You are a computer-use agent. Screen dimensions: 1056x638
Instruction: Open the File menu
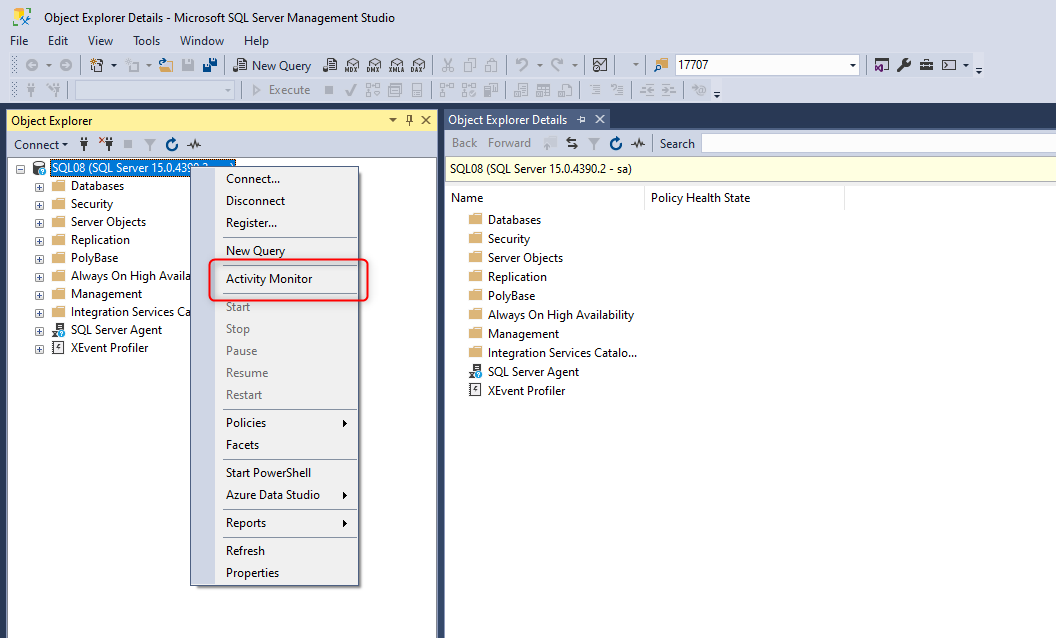coord(20,40)
